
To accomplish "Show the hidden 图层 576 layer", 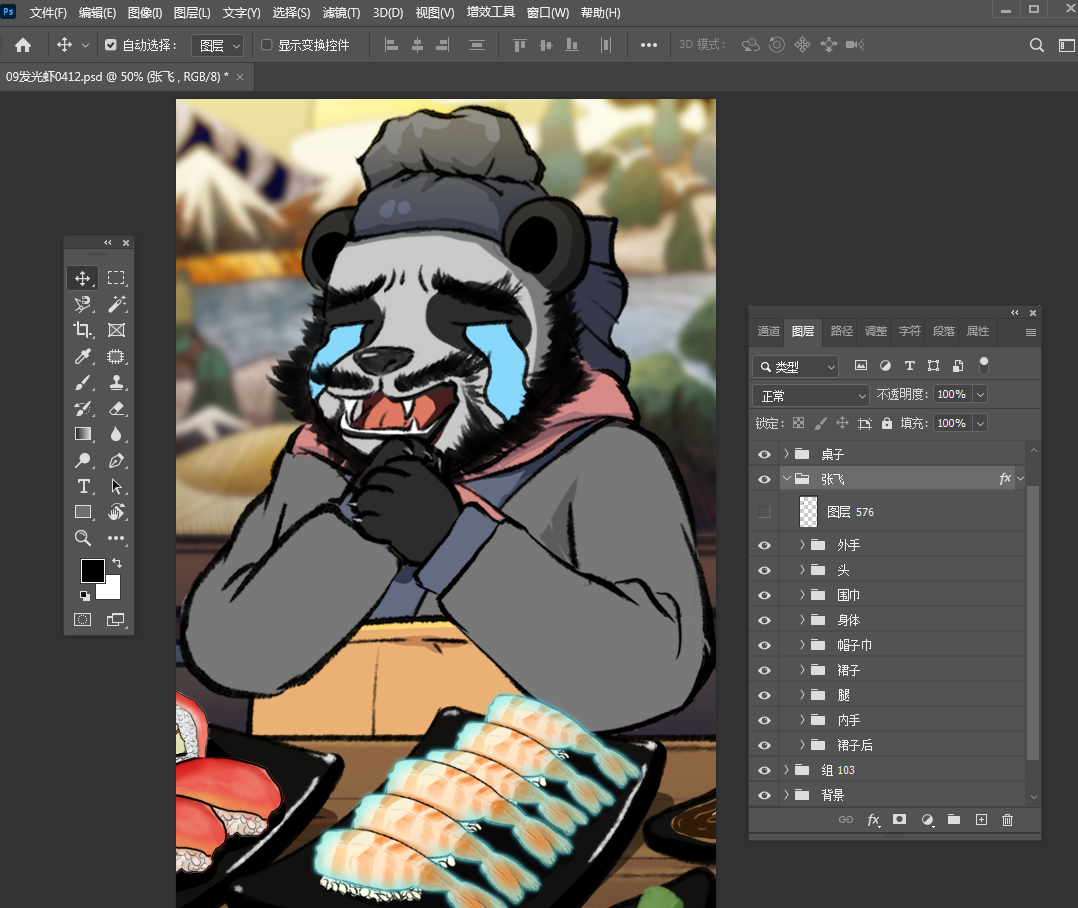I will coord(764,512).
